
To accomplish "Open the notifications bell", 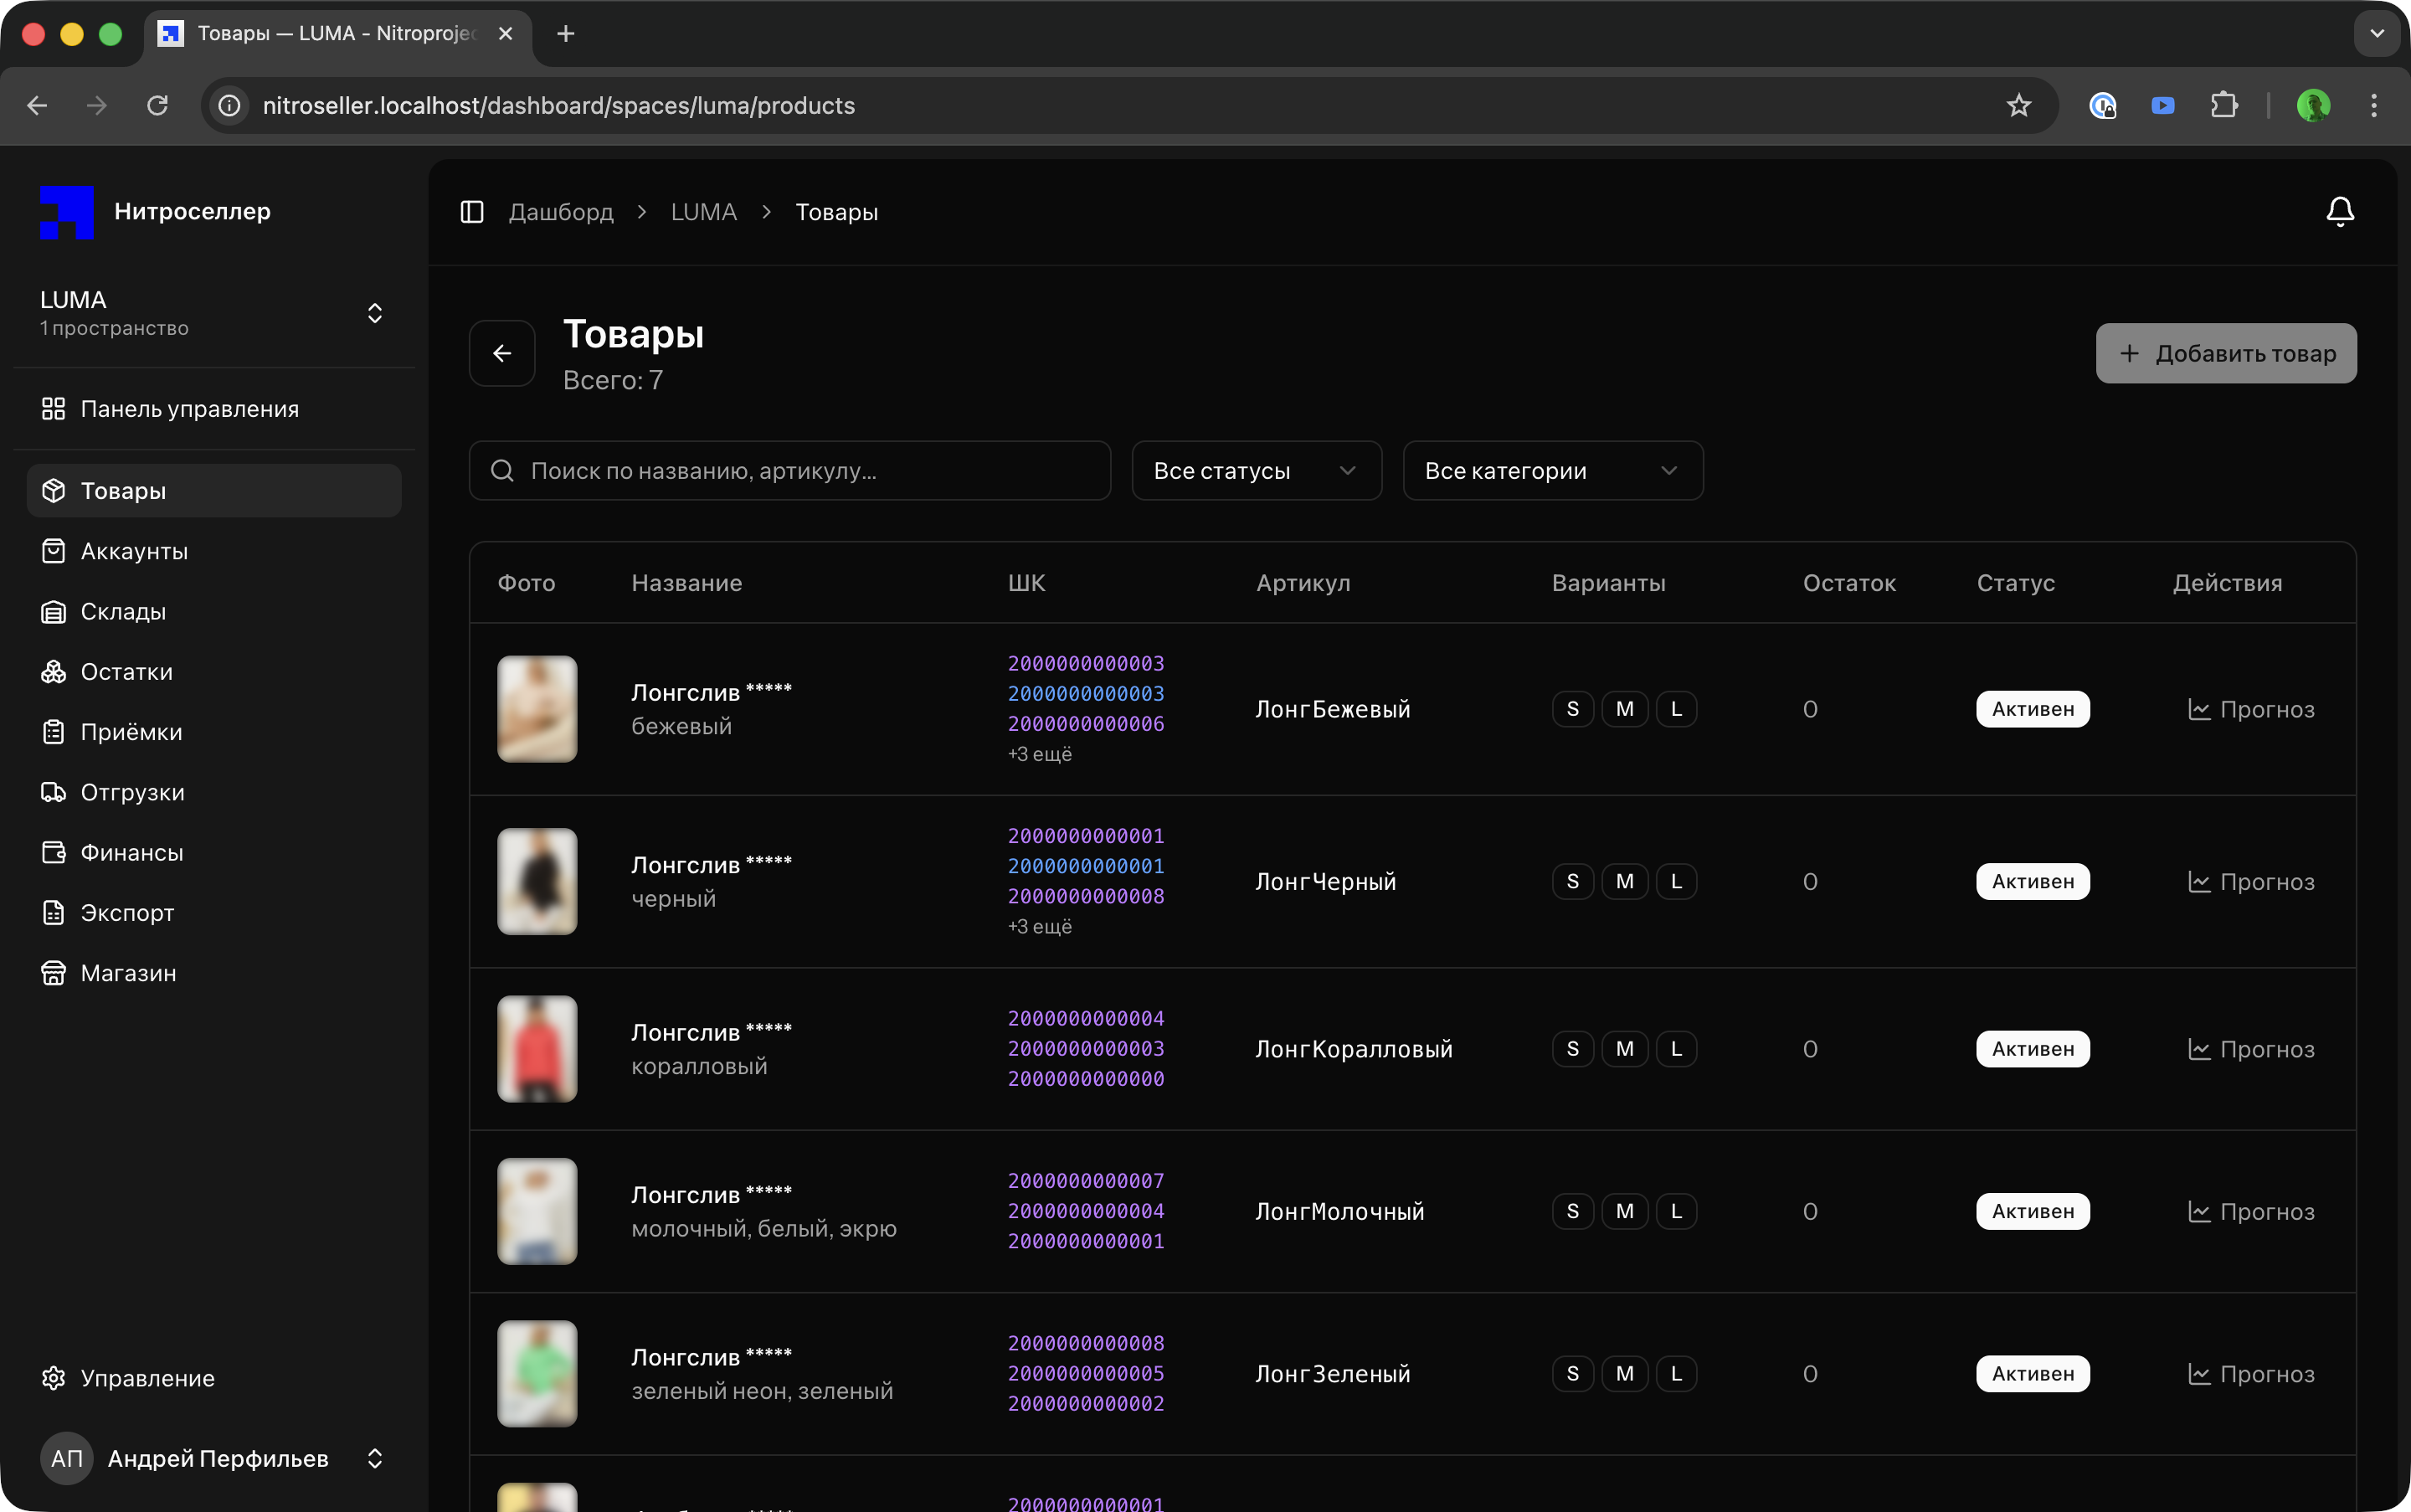I will click(x=2339, y=212).
